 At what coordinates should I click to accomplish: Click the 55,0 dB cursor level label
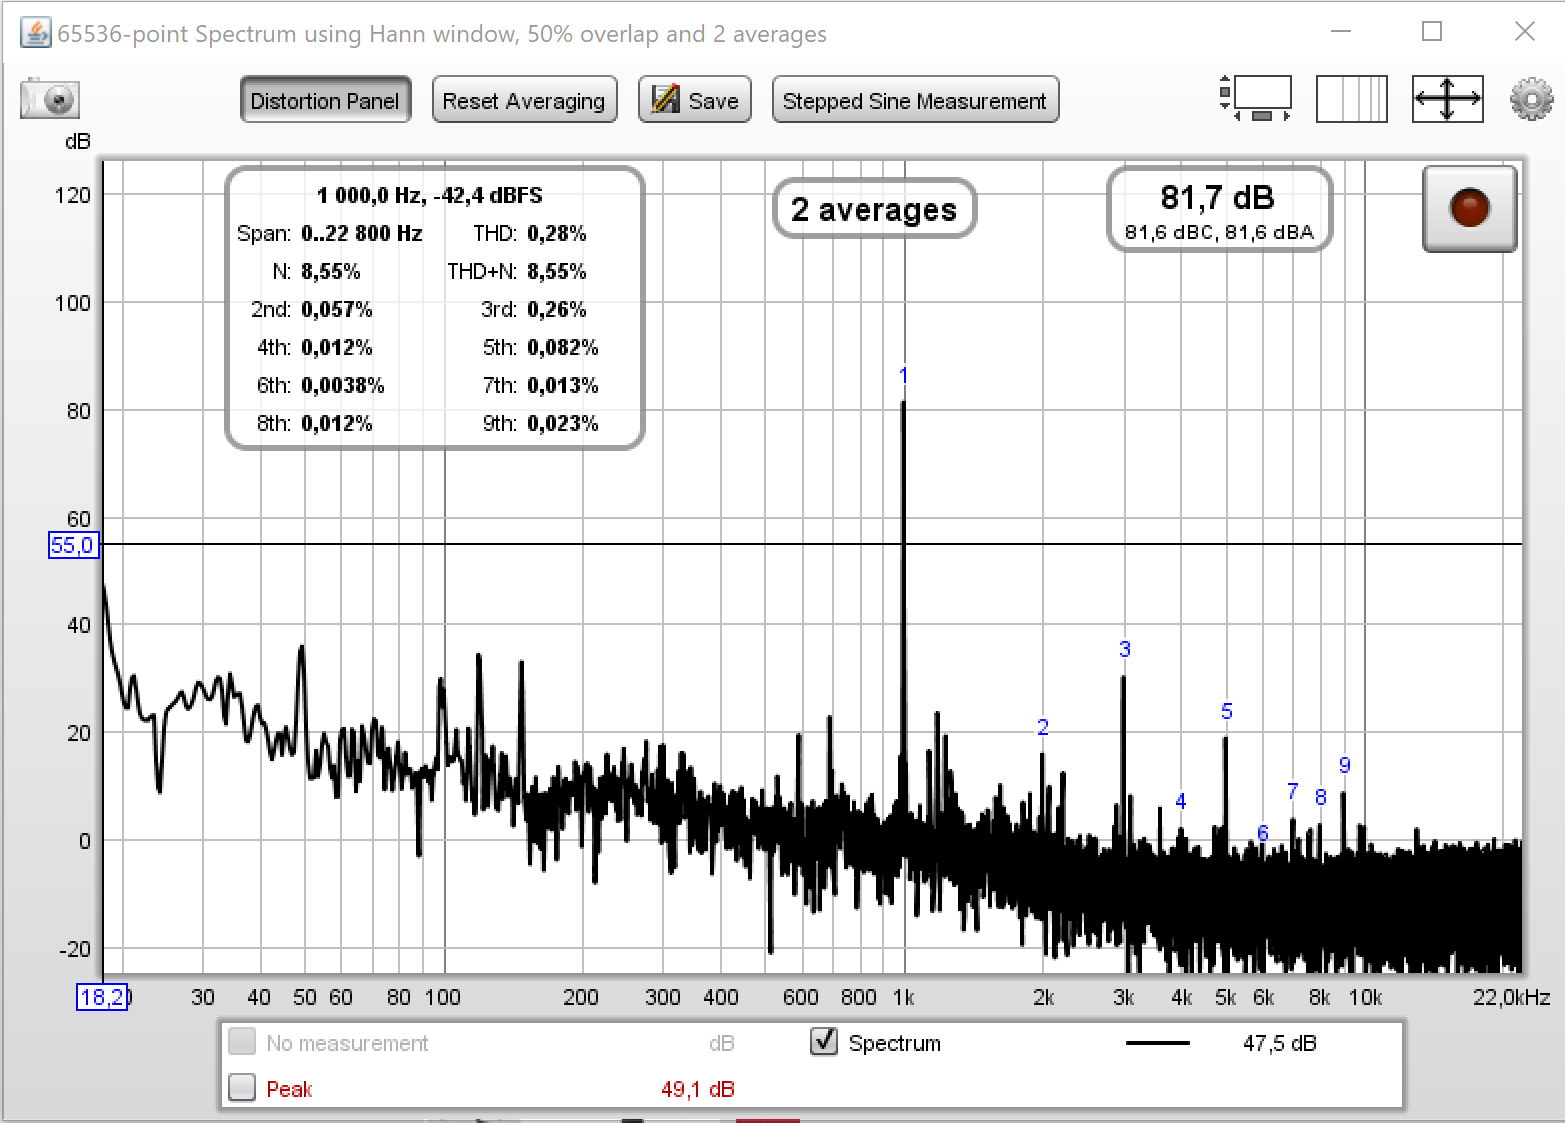pyautogui.click(x=73, y=545)
